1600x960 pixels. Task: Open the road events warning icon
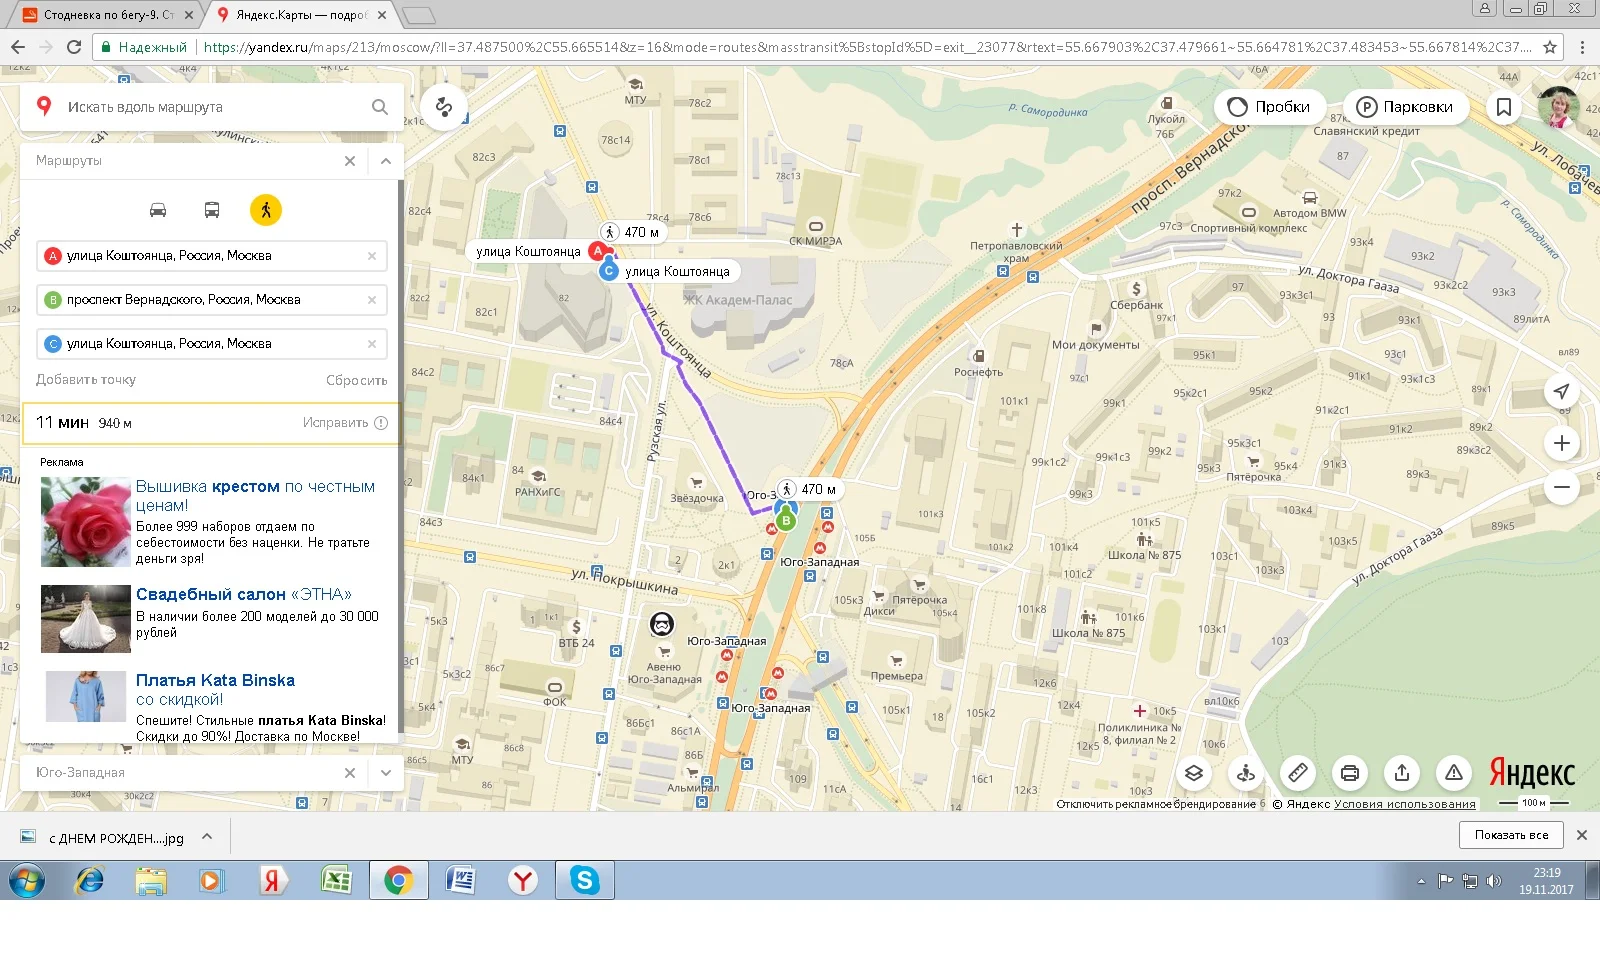(x=1454, y=772)
